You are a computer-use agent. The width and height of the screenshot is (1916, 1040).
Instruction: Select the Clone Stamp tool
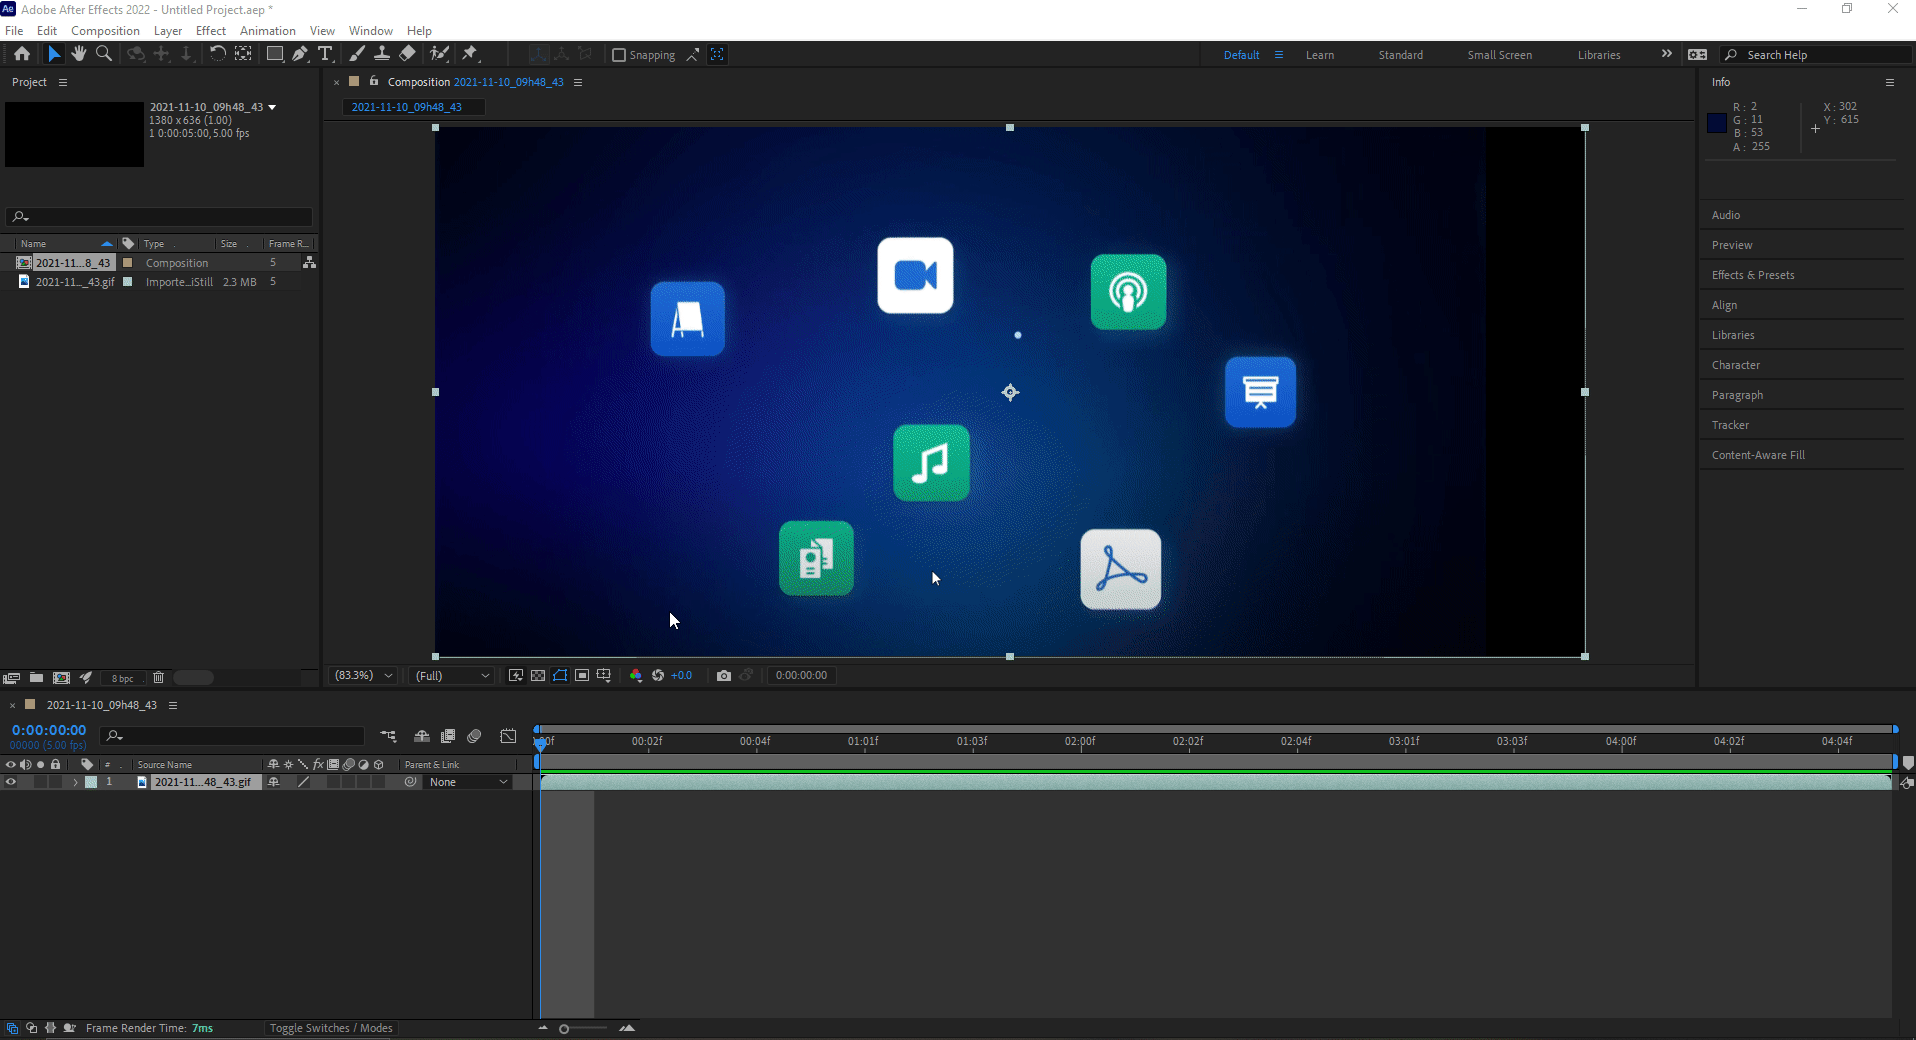pos(382,54)
